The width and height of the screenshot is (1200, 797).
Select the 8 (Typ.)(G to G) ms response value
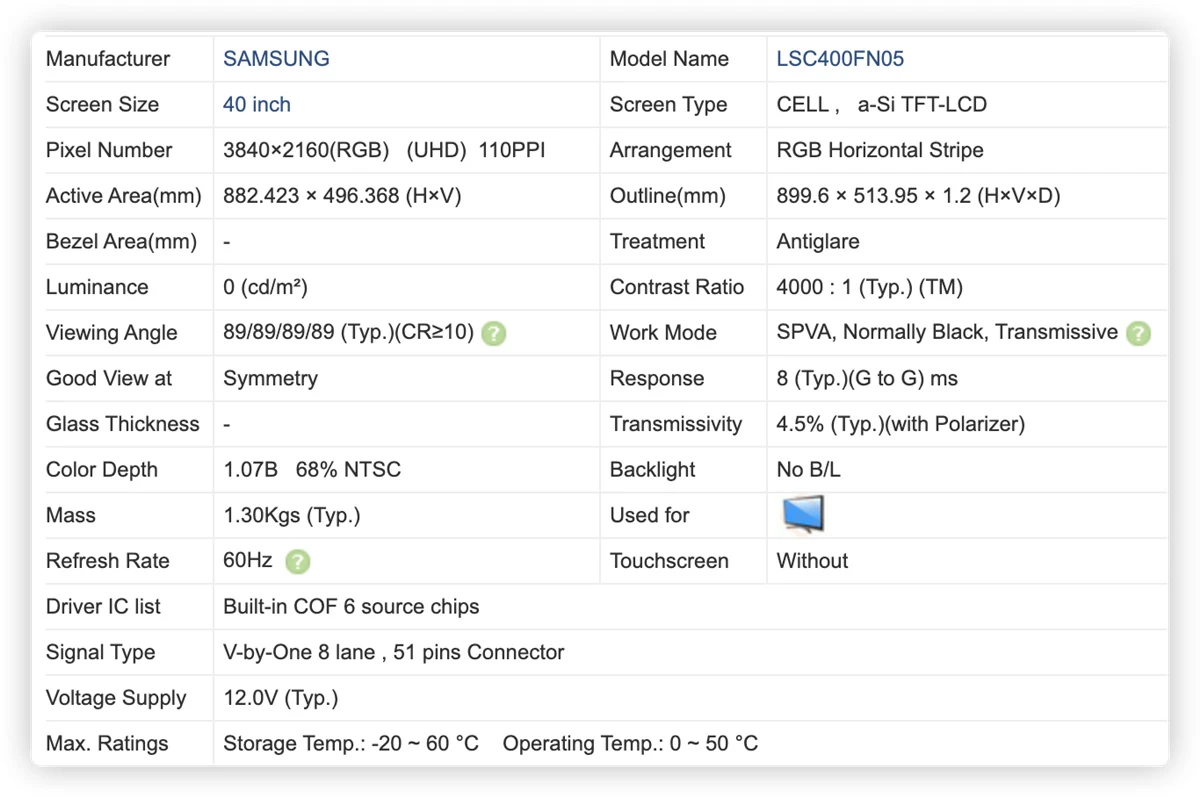(867, 378)
